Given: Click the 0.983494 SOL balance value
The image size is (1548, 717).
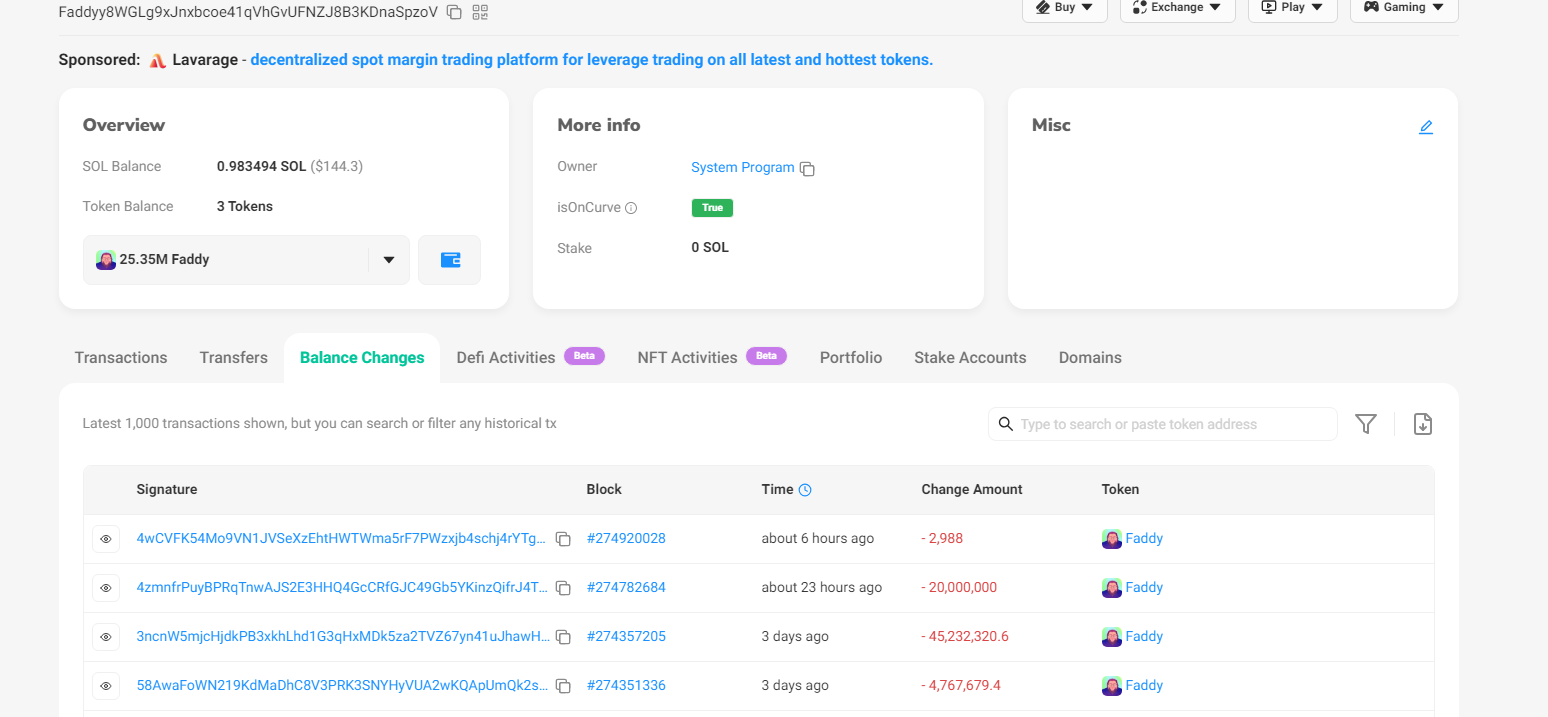Looking at the screenshot, I should click(262, 166).
